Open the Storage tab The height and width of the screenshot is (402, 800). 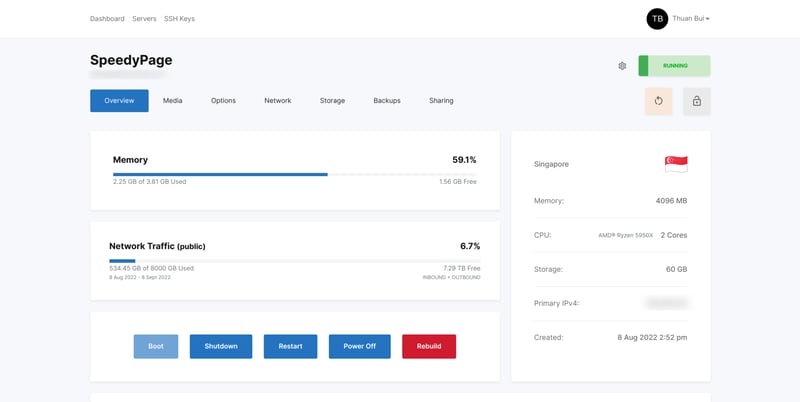pyautogui.click(x=332, y=101)
